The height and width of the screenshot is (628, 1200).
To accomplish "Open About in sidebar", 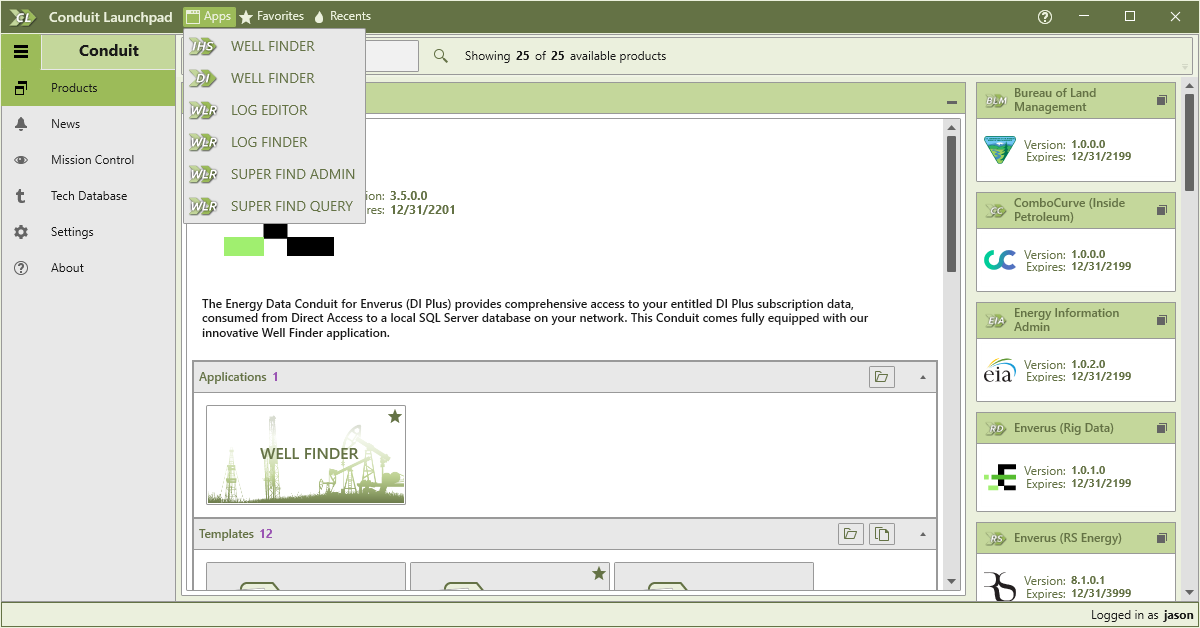I will click(x=88, y=268).
